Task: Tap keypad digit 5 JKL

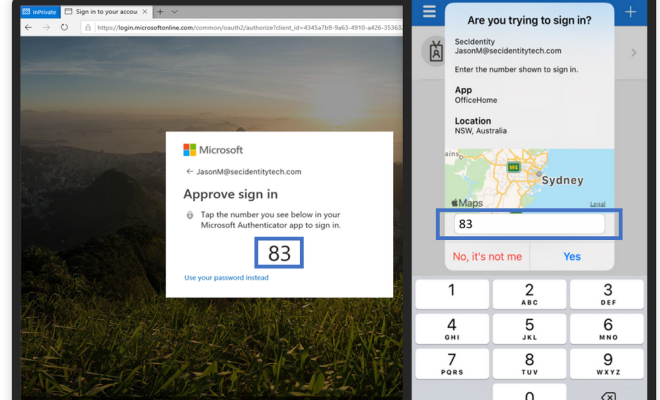Action: (x=529, y=329)
